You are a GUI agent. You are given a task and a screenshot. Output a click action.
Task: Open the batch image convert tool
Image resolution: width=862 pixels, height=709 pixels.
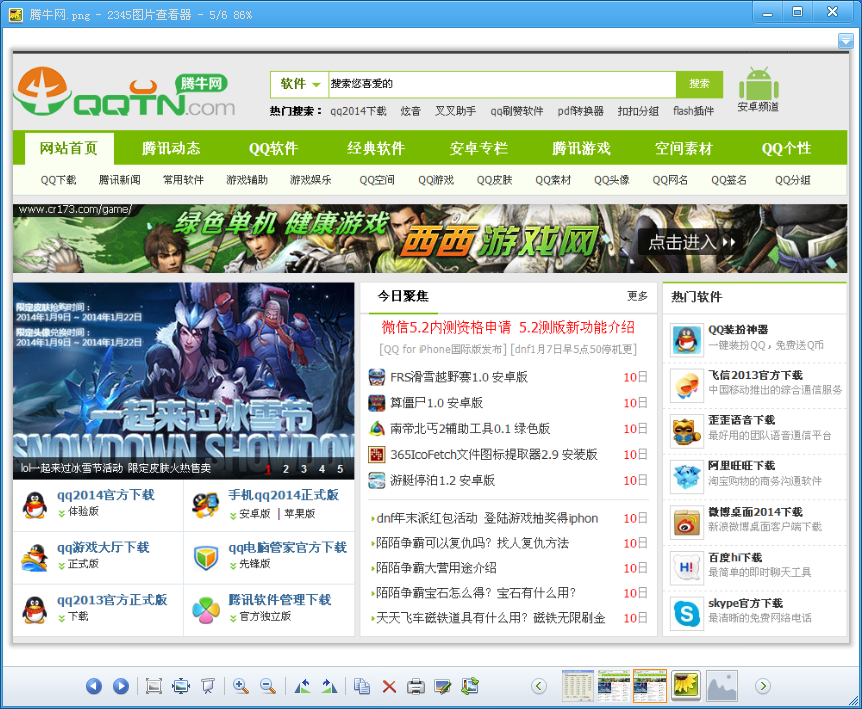tap(470, 686)
